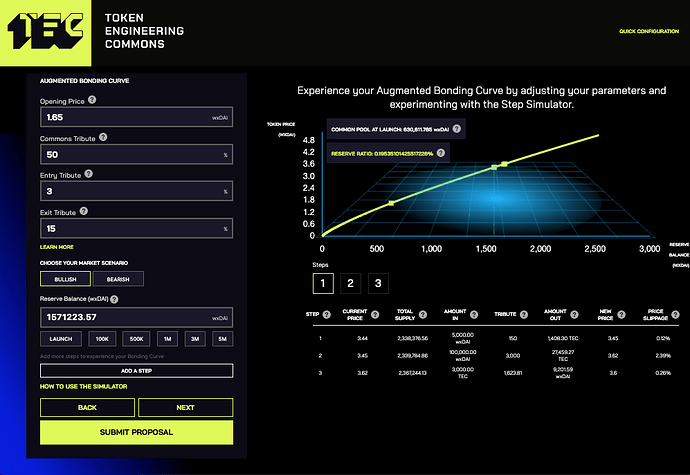Set reserve balance to Launch preset
Image resolution: width=690 pixels, height=475 pixels.
(61, 339)
